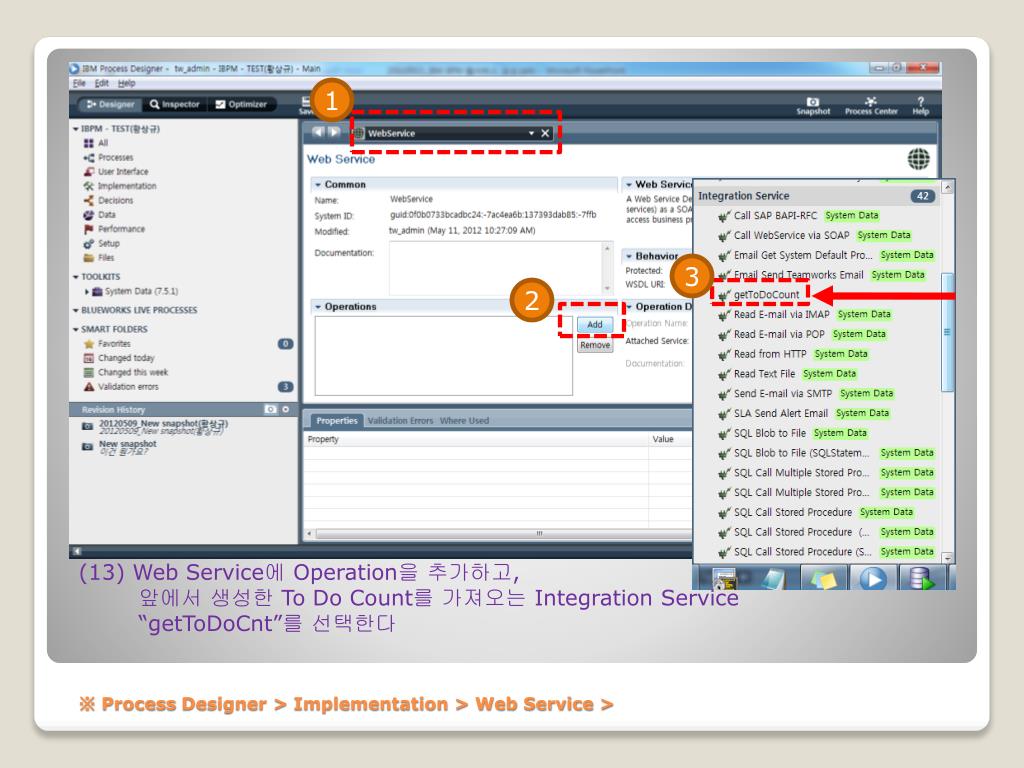Click inside the Operations list box

(x=444, y=356)
